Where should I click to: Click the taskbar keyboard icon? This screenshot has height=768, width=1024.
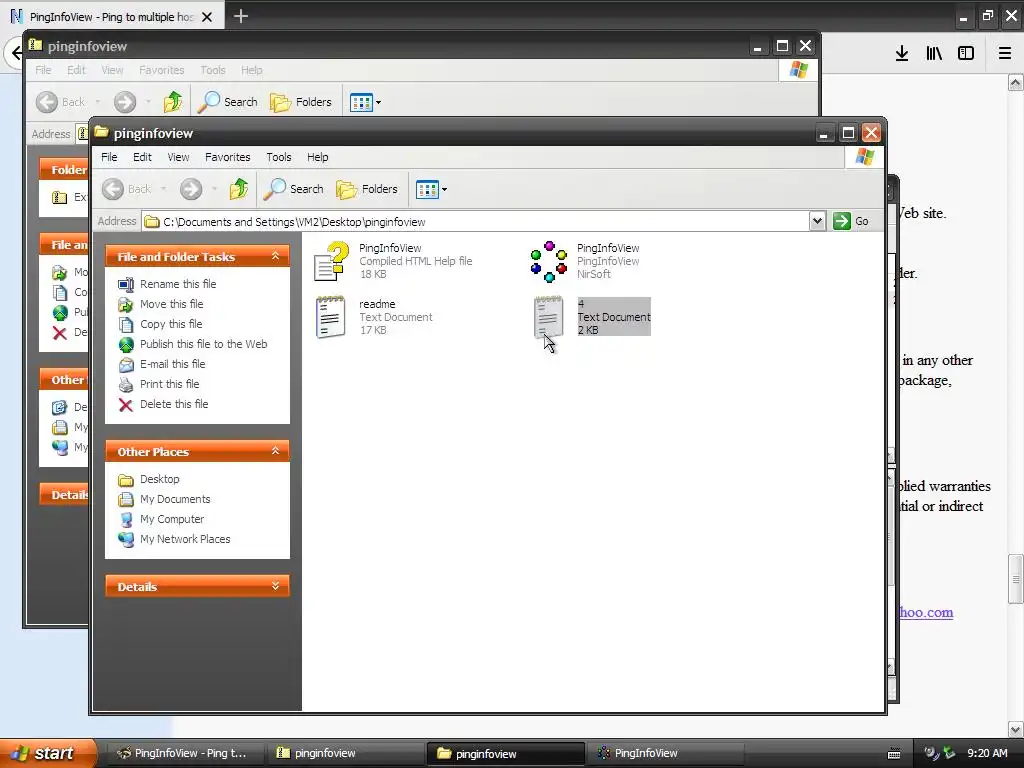(894, 754)
